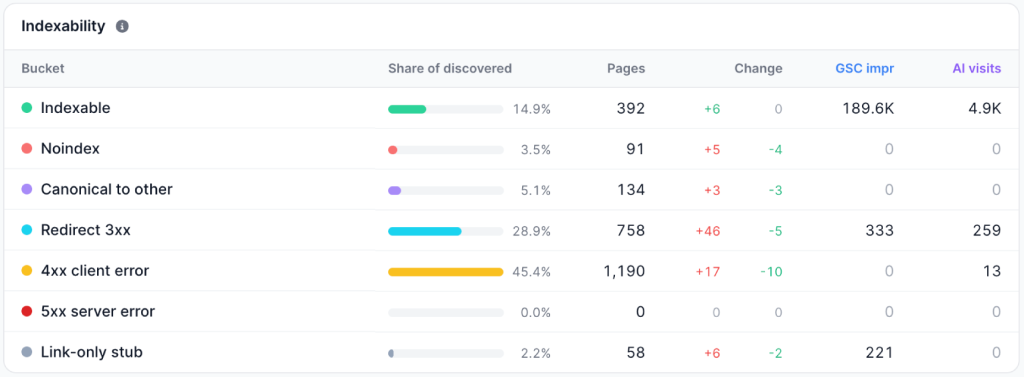Open the Canonical to other bucket label

click(106, 189)
